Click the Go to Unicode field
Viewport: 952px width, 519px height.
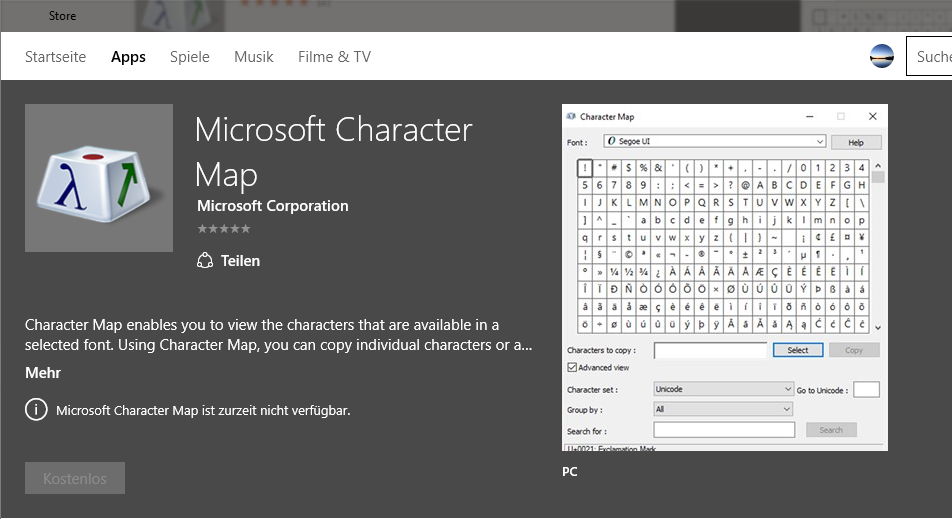pyautogui.click(x=866, y=390)
